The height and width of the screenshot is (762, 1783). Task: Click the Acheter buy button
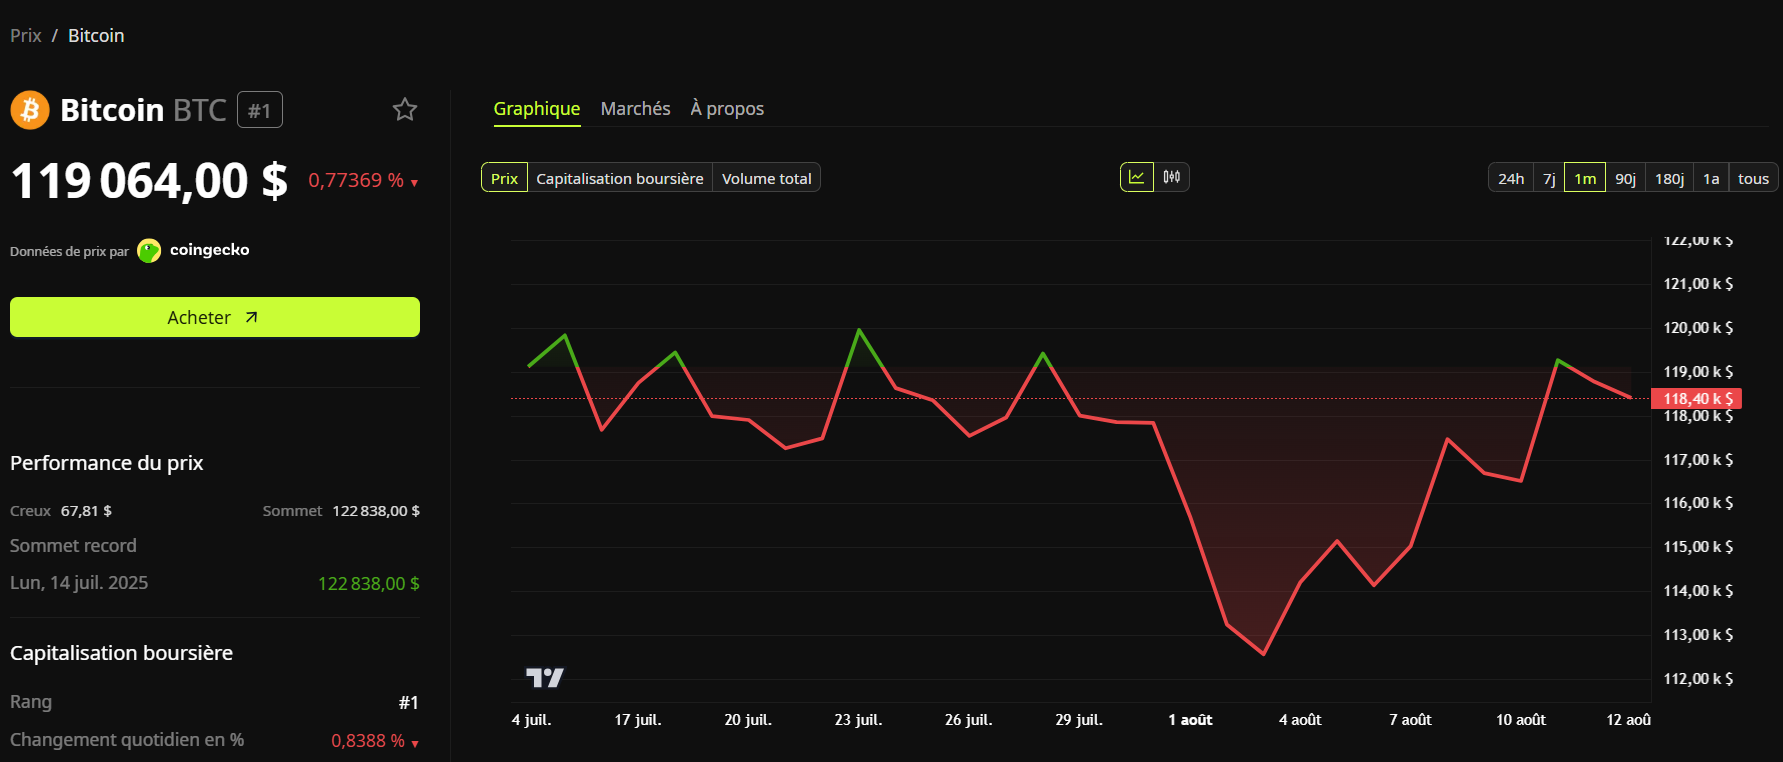[215, 317]
